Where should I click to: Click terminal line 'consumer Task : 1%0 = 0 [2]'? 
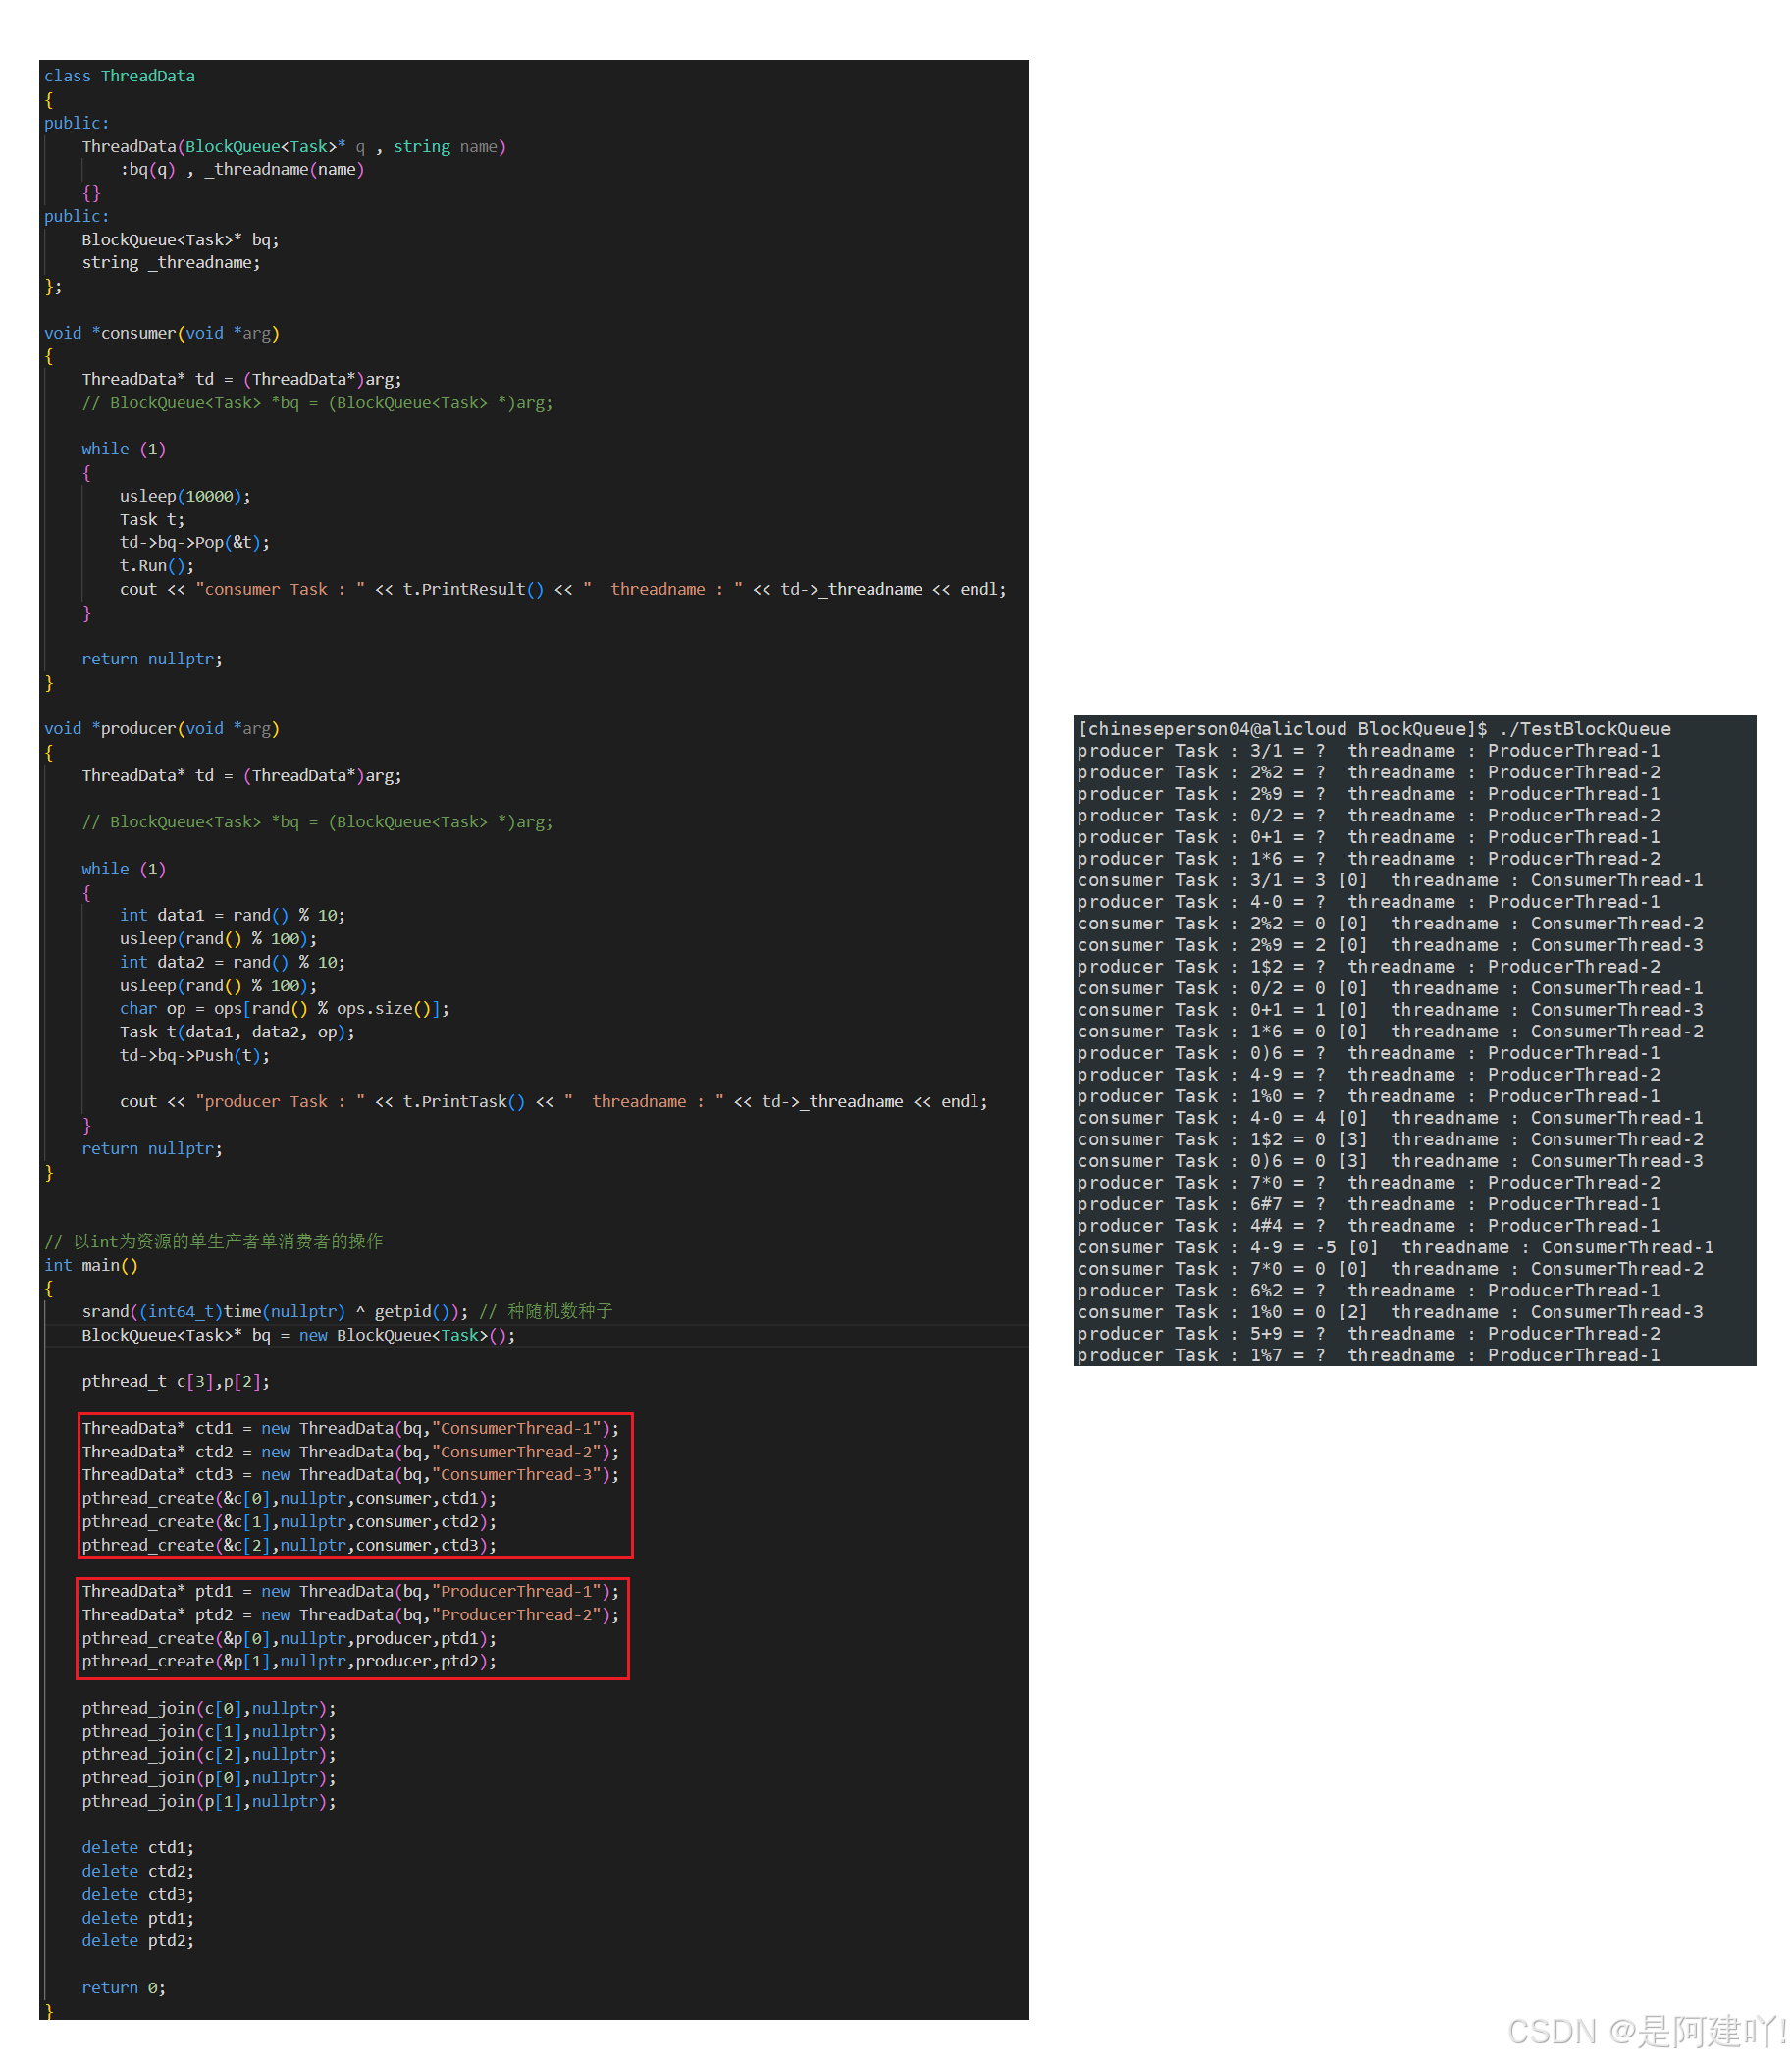click(x=1390, y=1313)
